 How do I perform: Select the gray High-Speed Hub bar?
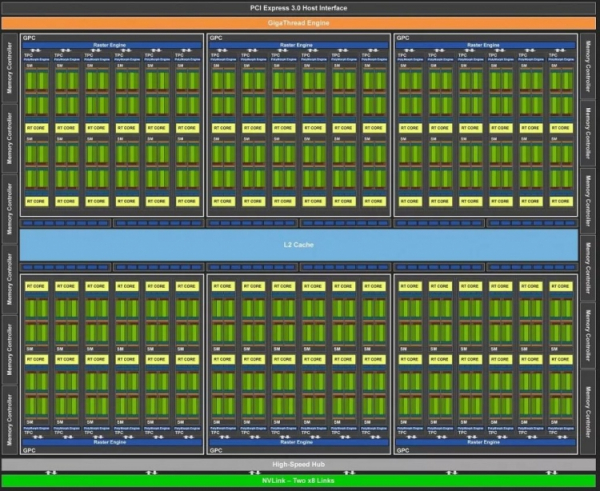299,465
